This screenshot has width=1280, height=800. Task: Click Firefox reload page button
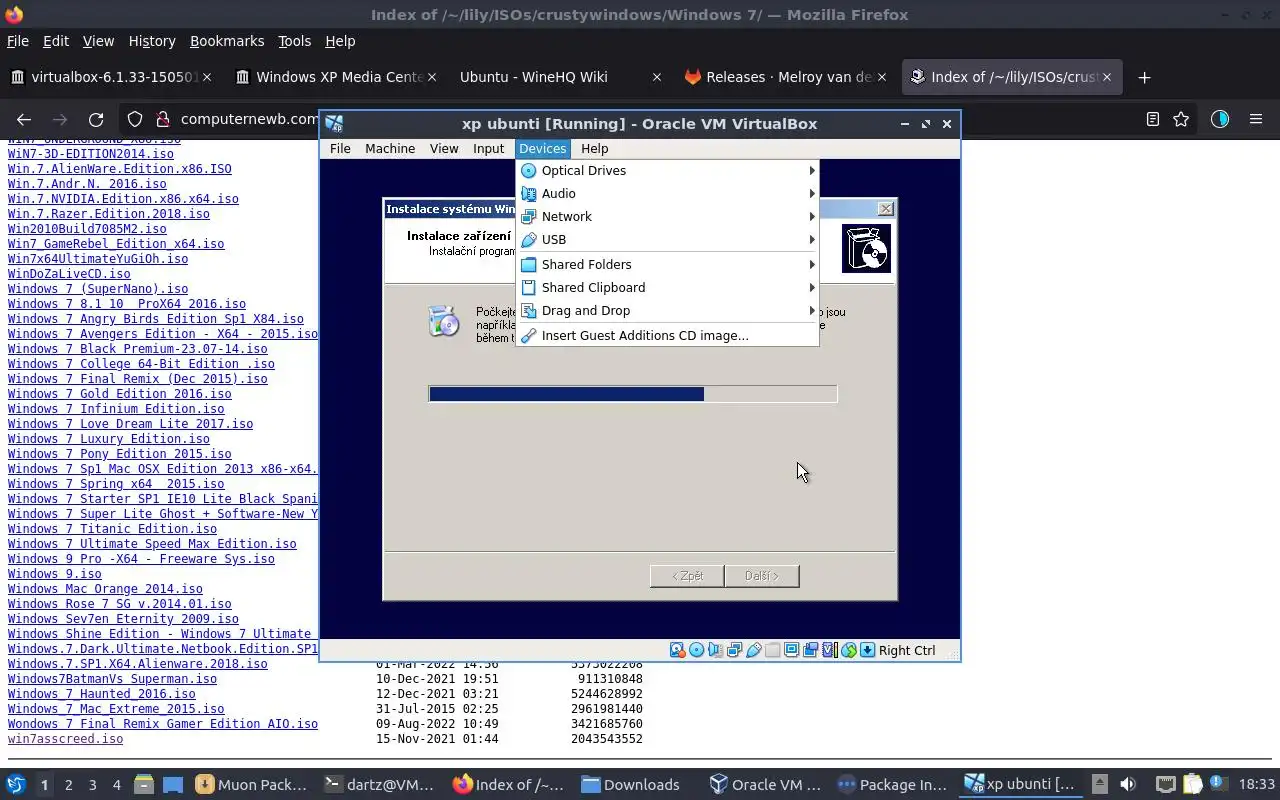96,119
